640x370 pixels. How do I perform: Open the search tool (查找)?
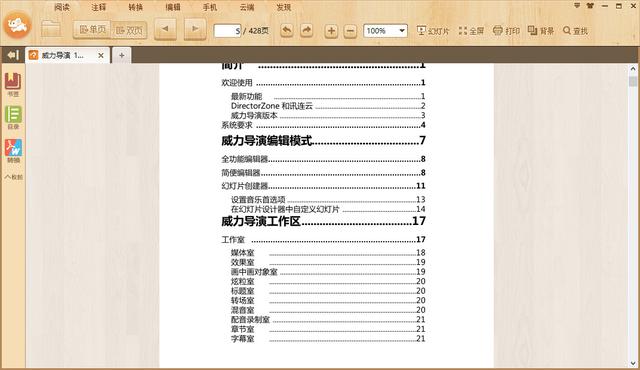point(576,31)
